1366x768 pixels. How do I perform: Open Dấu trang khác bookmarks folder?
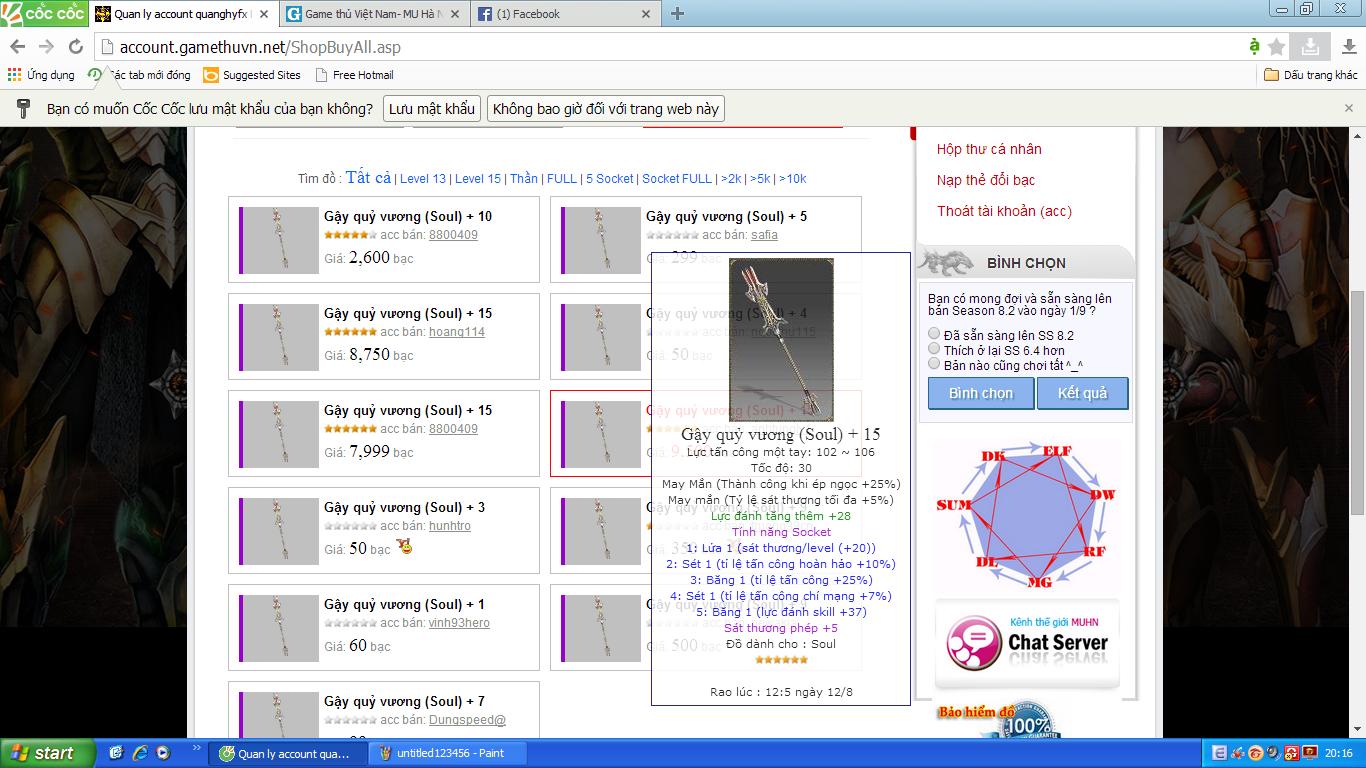[1311, 75]
